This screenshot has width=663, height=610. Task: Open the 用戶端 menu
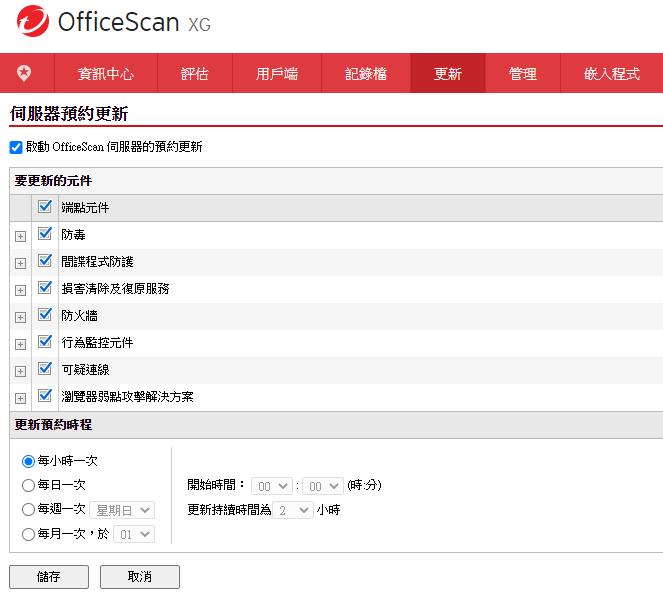click(277, 74)
